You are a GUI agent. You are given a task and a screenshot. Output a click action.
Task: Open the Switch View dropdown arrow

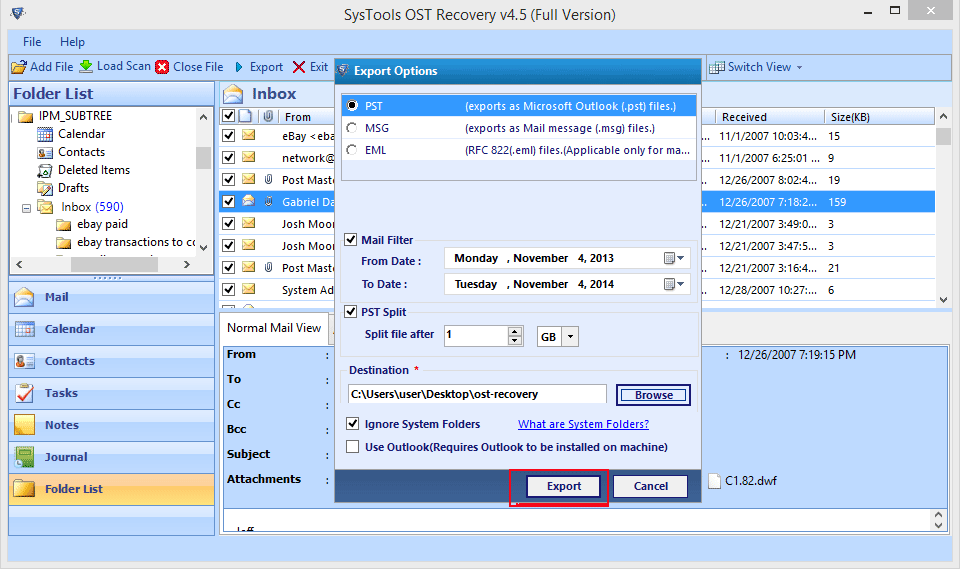pos(799,67)
